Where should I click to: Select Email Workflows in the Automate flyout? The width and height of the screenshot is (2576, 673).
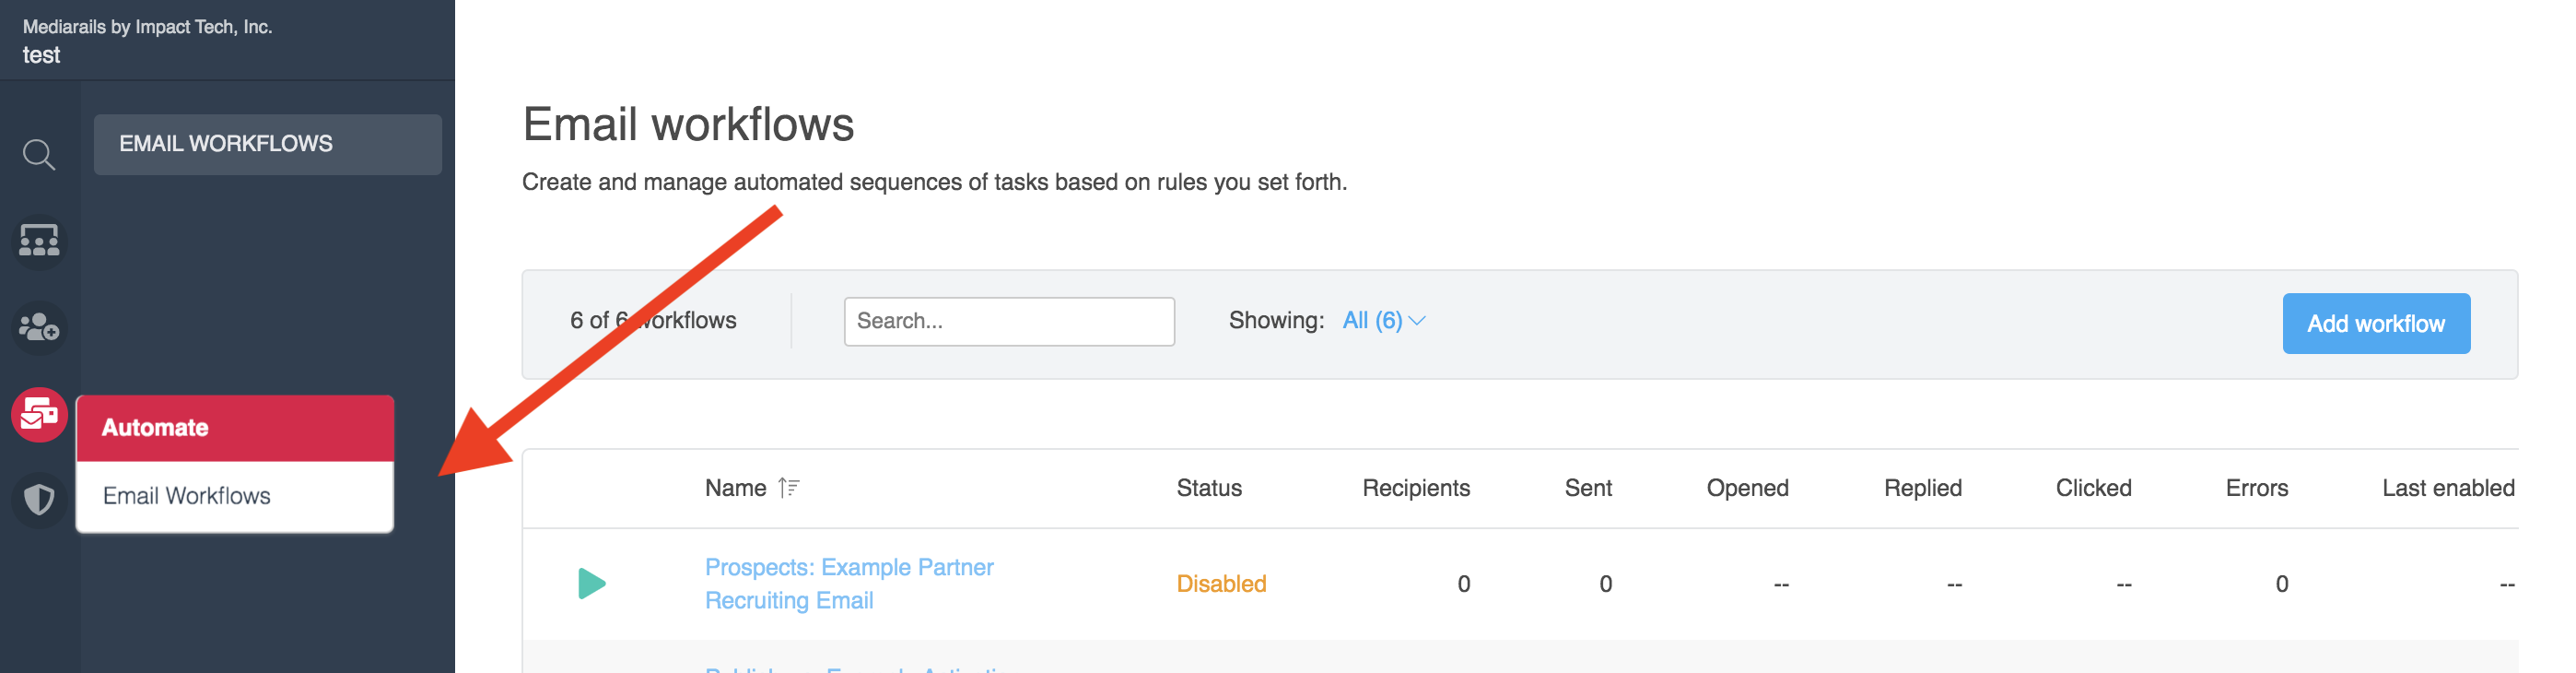click(187, 496)
